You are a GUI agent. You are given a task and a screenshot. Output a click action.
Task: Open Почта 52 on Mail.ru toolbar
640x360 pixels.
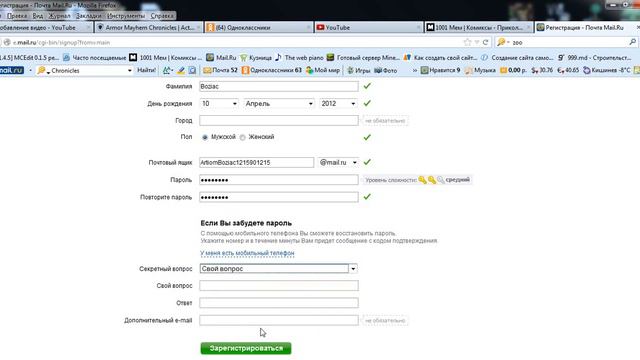point(220,70)
